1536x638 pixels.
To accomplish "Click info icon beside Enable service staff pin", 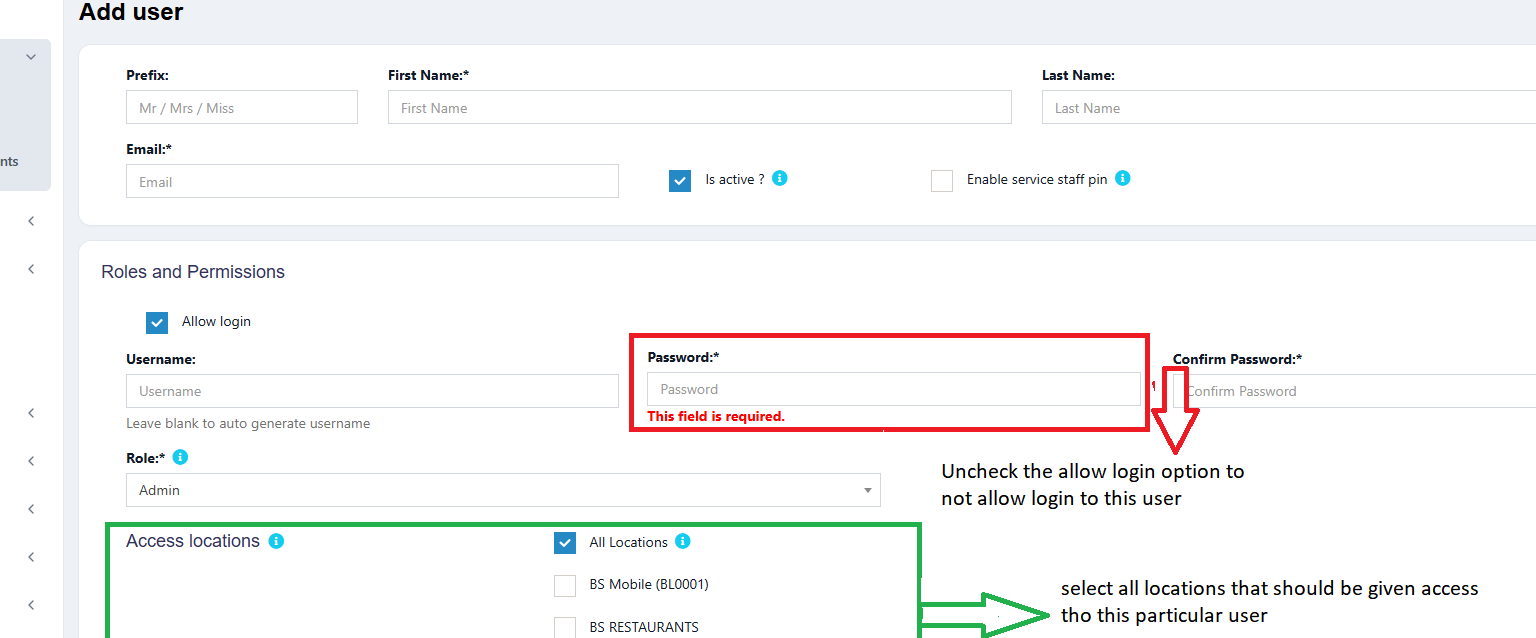I will tap(1122, 178).
